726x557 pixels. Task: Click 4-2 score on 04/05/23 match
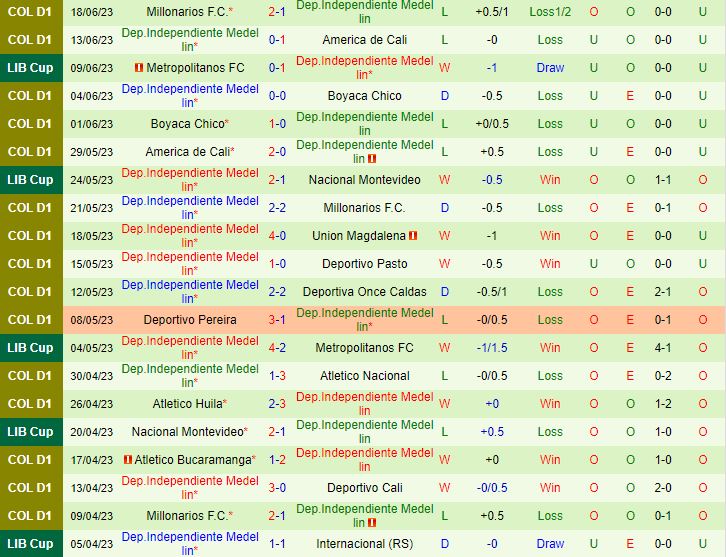click(277, 348)
